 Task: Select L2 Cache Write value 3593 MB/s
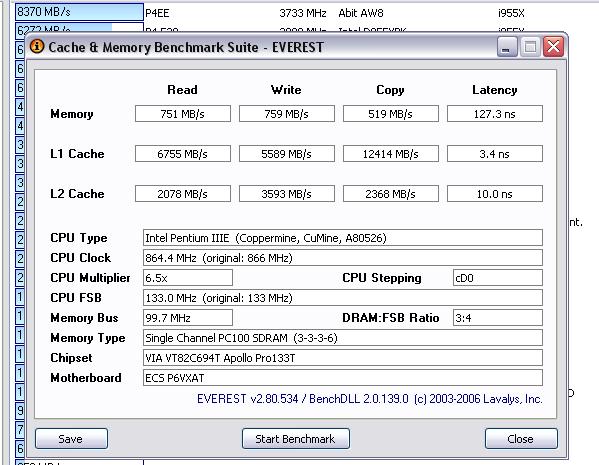click(x=287, y=194)
